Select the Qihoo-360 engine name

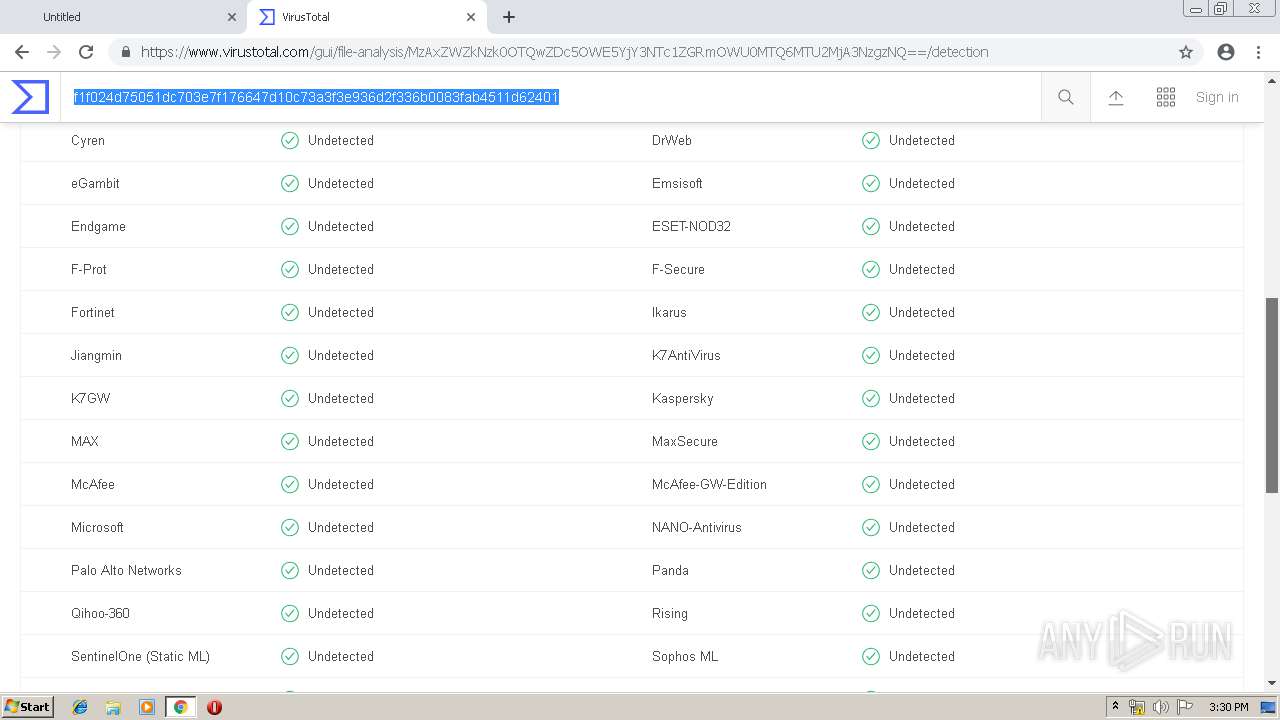100,613
